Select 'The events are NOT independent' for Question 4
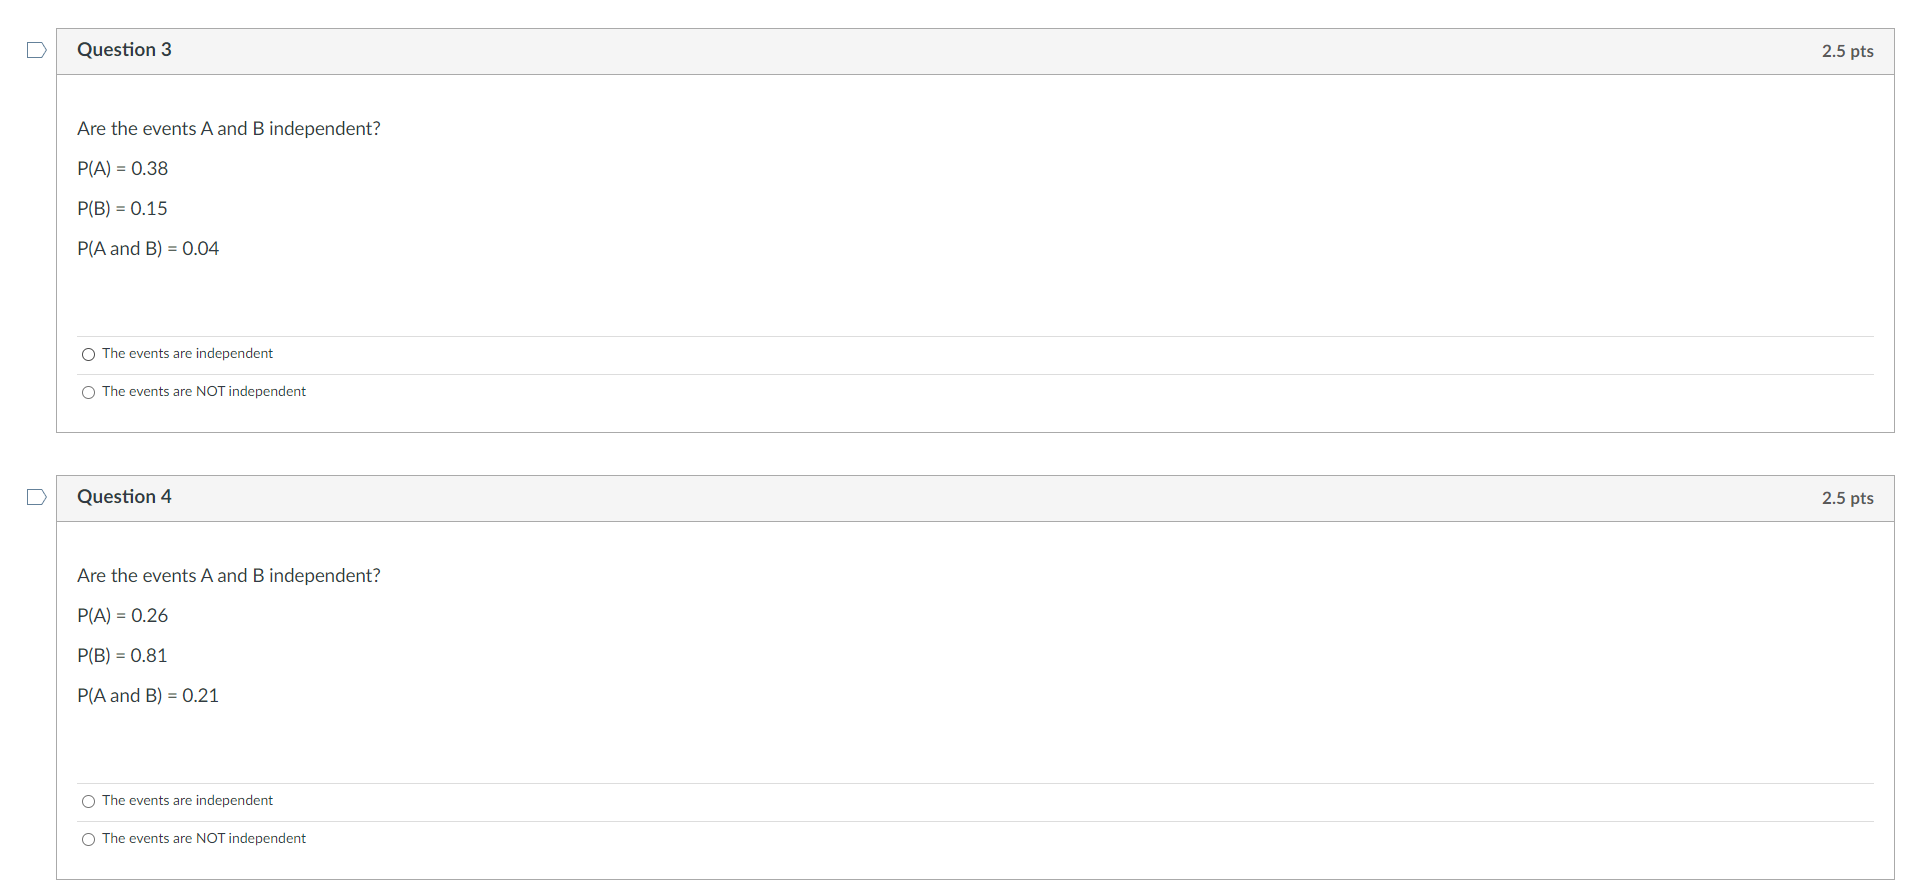1915x894 pixels. pos(88,839)
